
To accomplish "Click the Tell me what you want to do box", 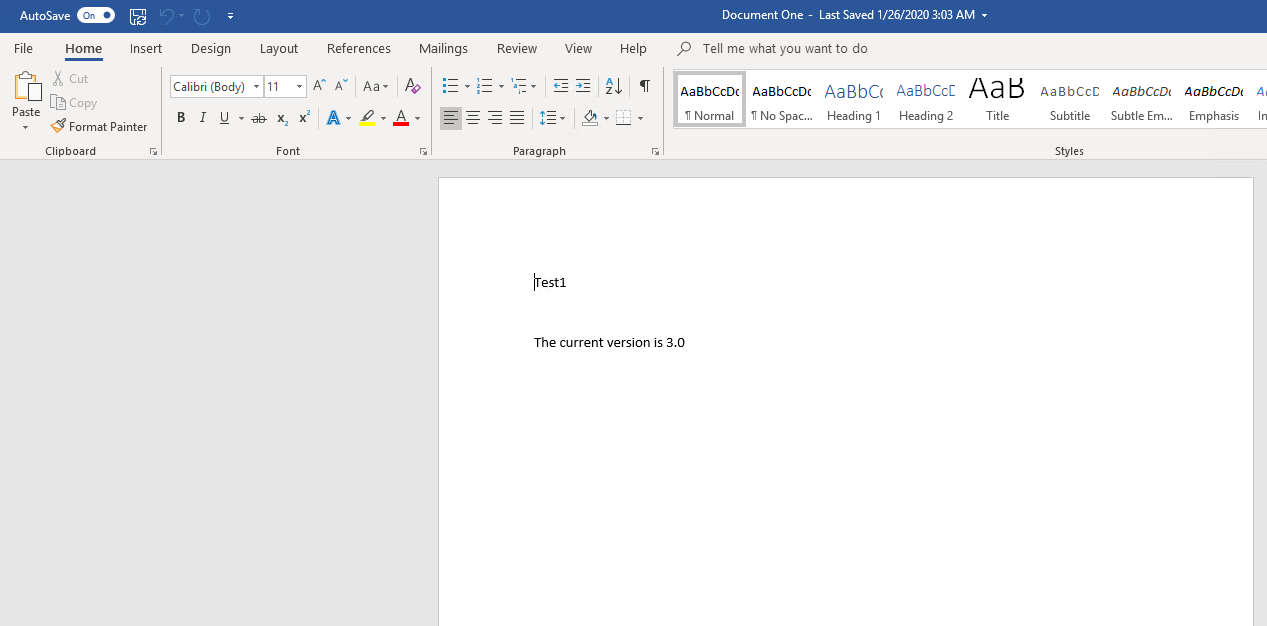I will (x=785, y=48).
